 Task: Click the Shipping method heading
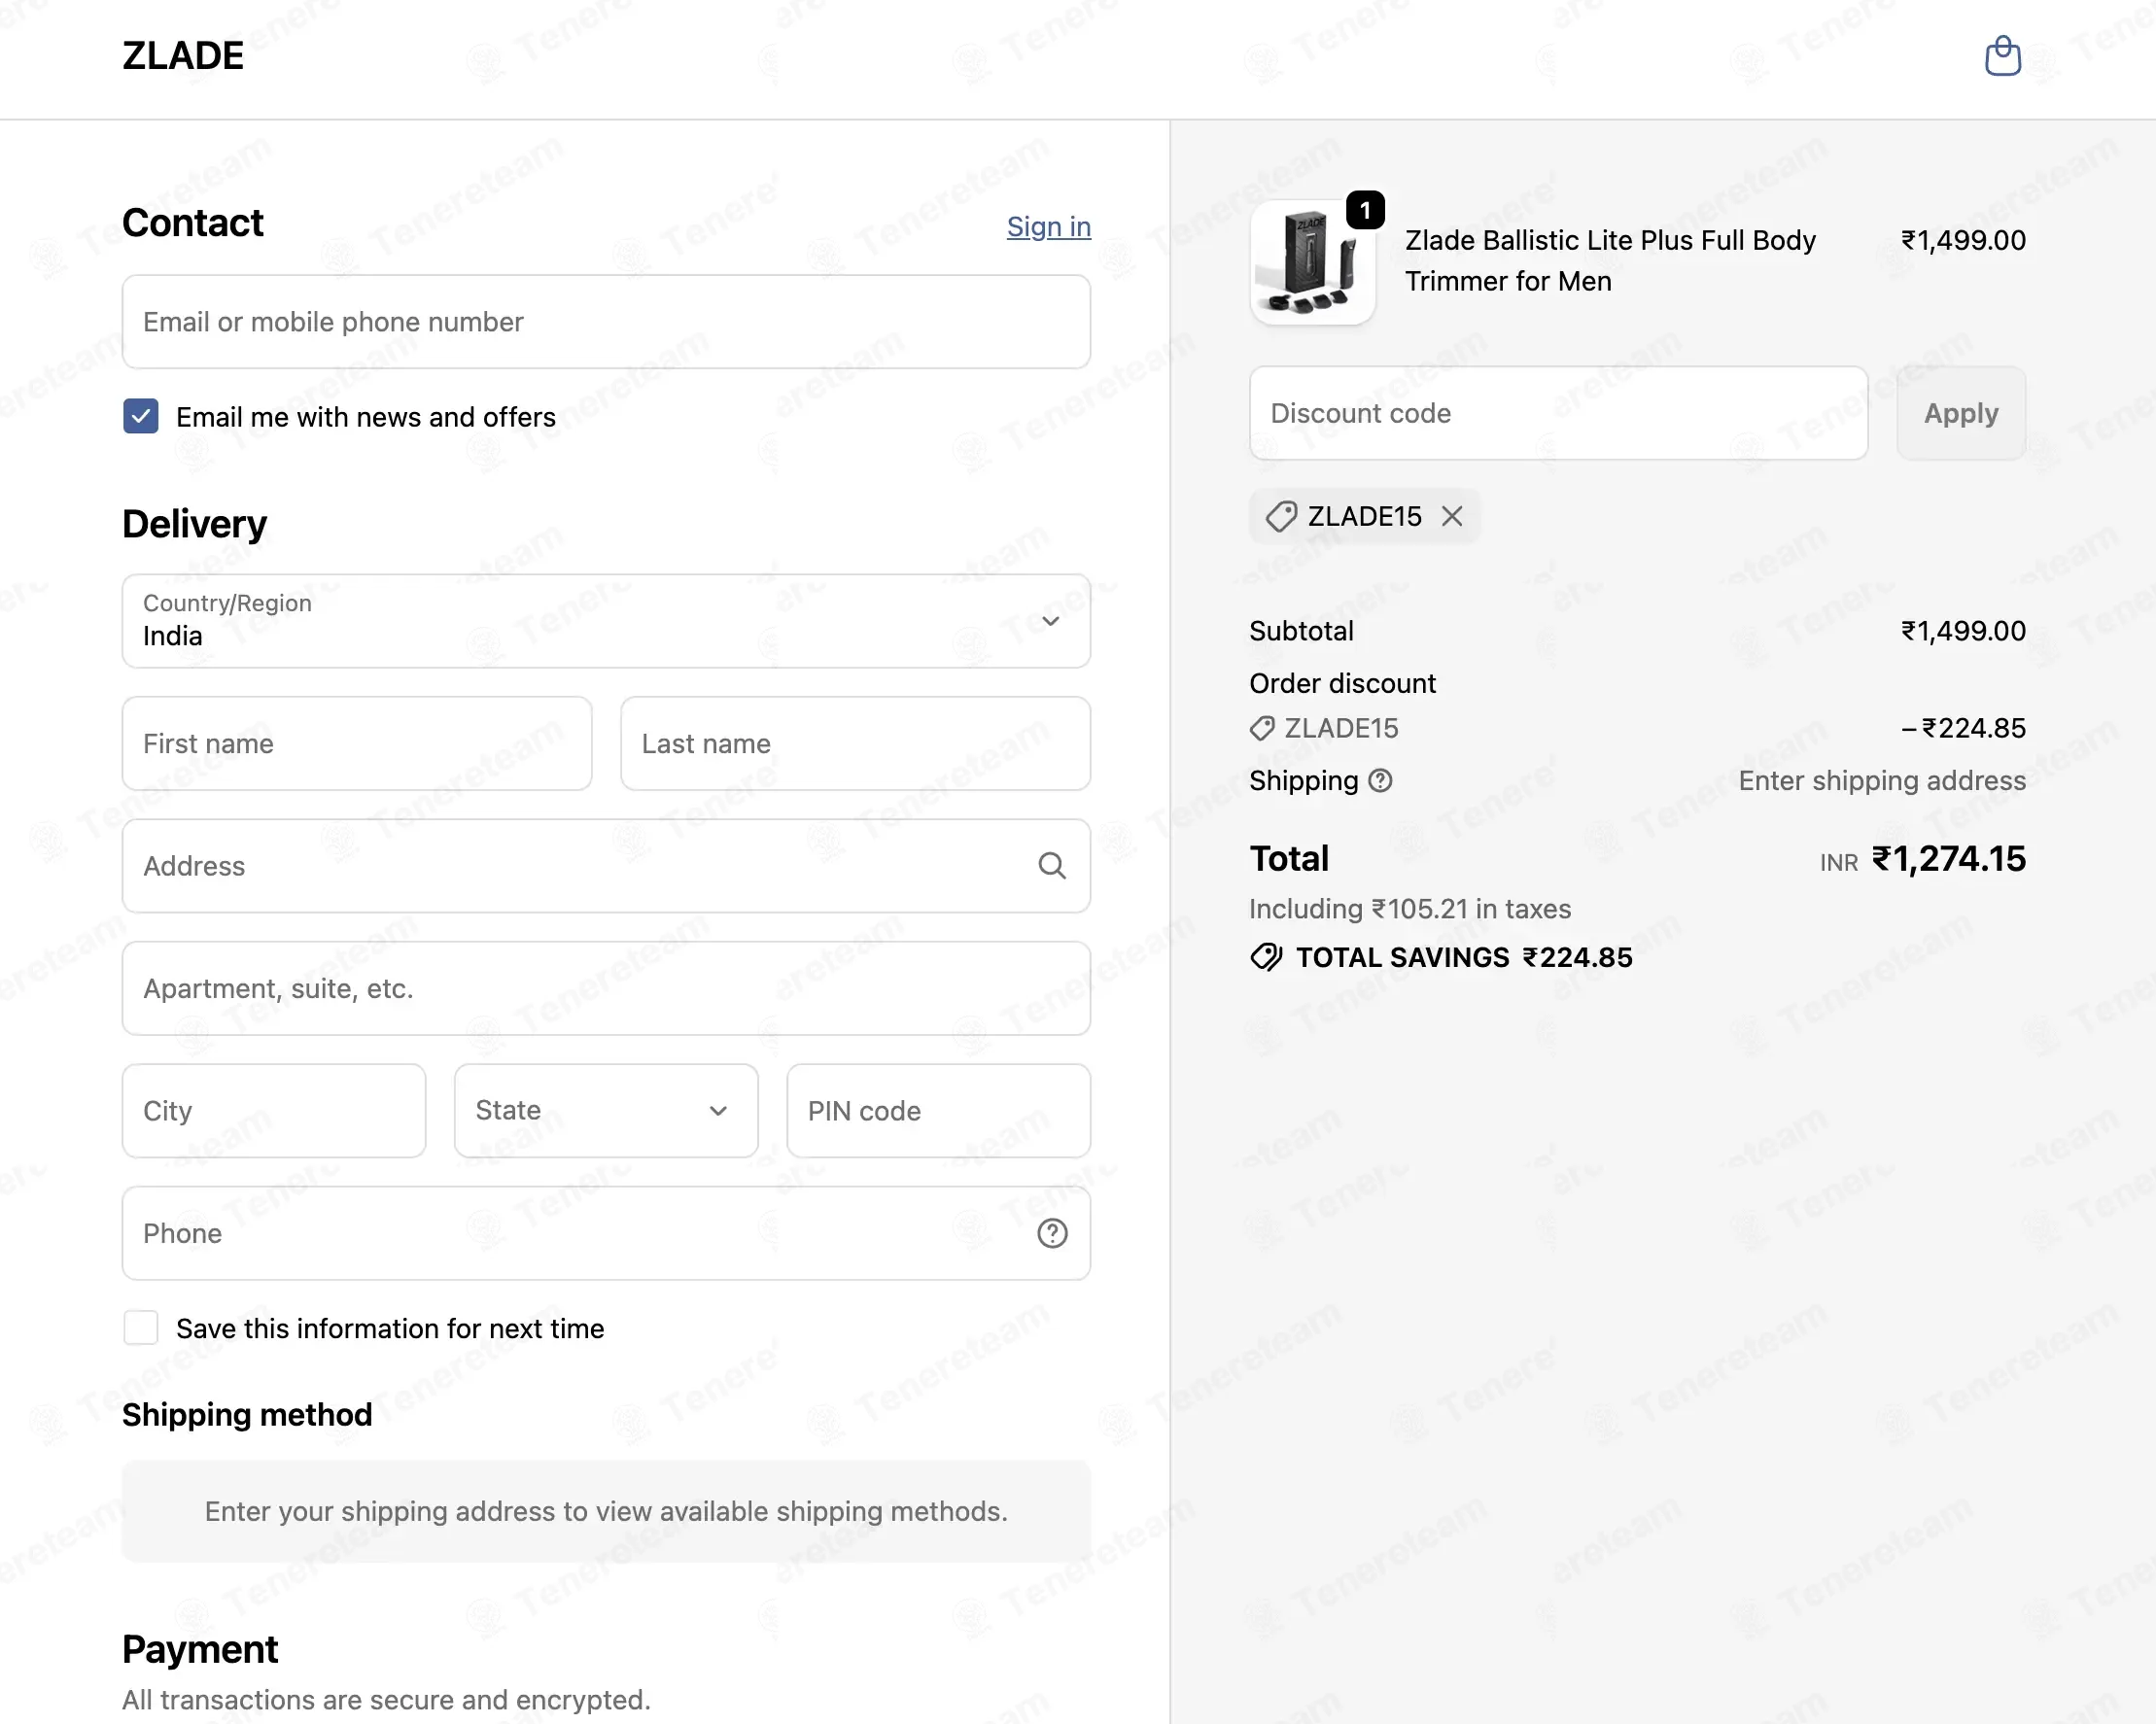point(247,1414)
